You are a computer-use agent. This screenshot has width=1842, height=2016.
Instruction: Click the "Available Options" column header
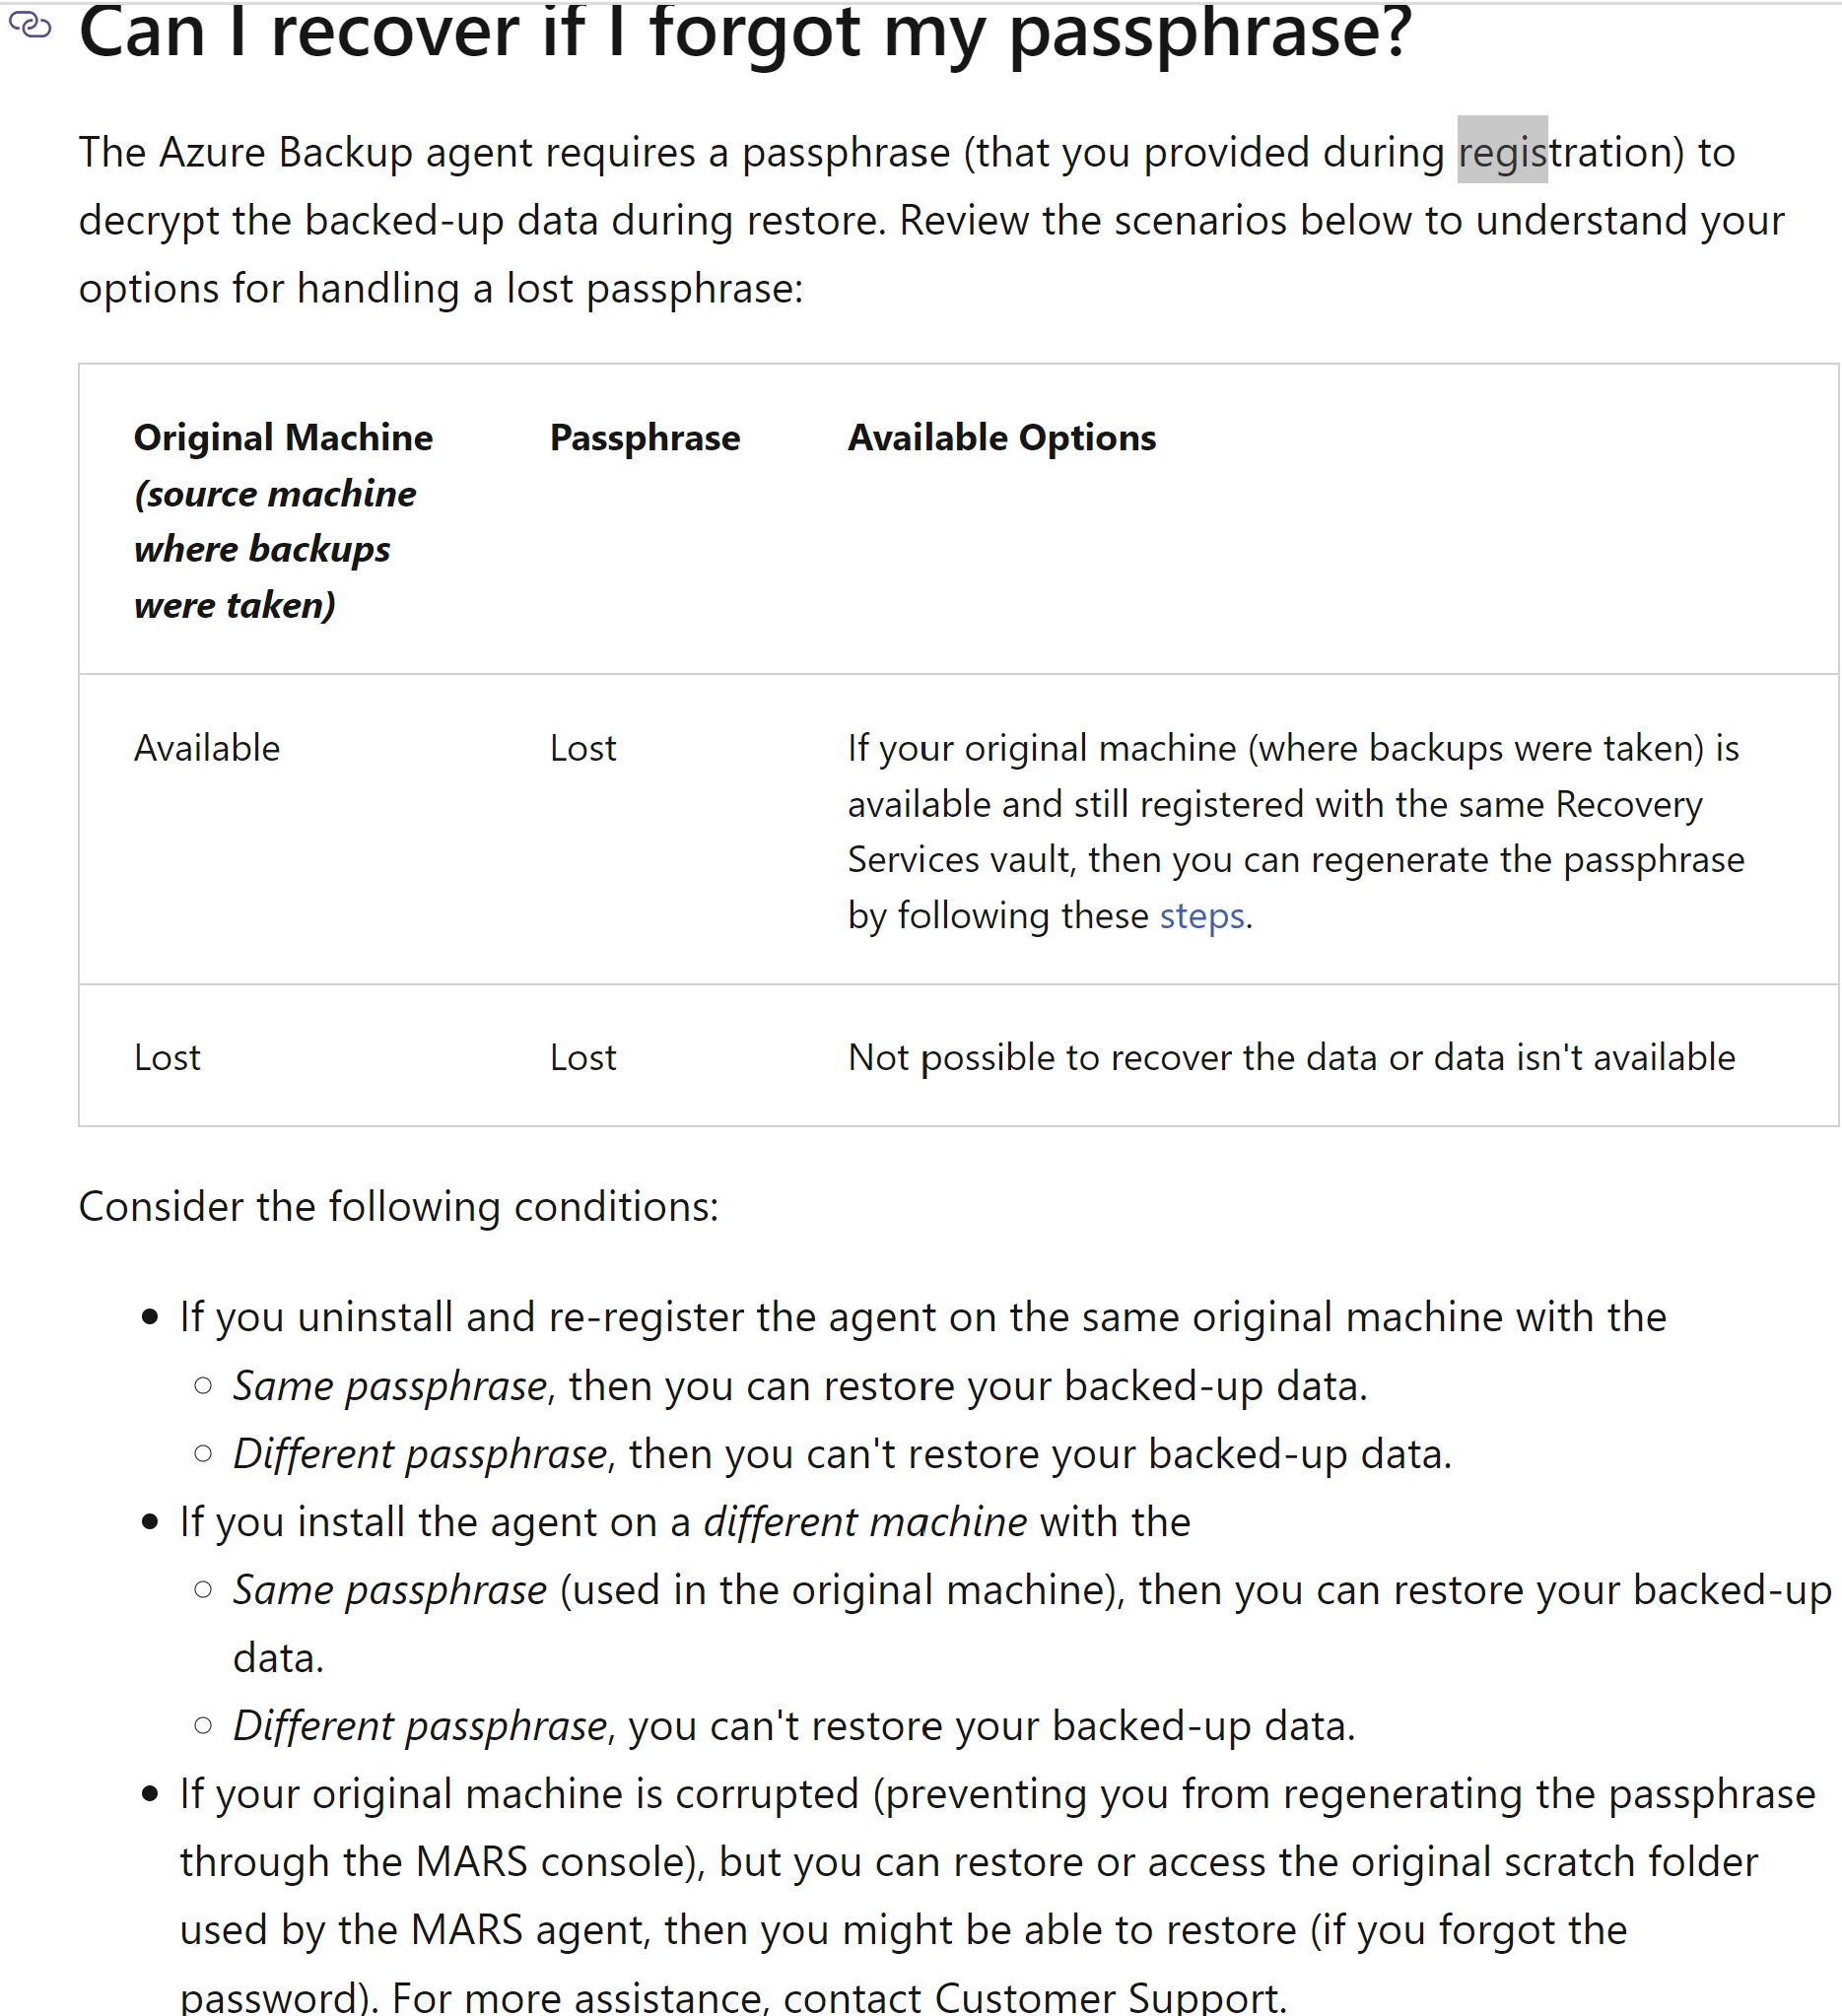(x=1001, y=438)
